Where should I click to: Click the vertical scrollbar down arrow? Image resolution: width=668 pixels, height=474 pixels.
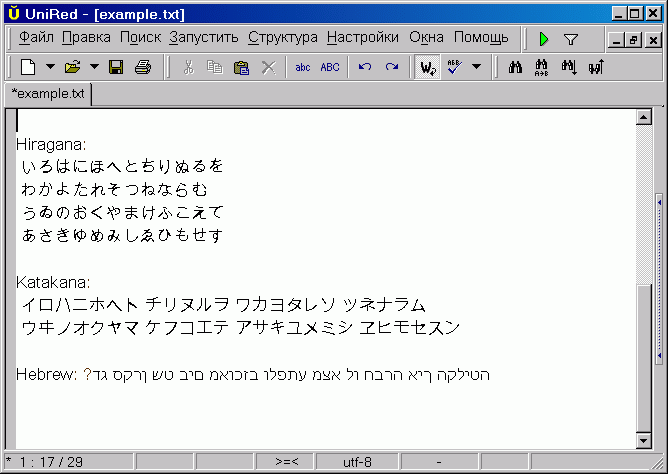tap(643, 441)
